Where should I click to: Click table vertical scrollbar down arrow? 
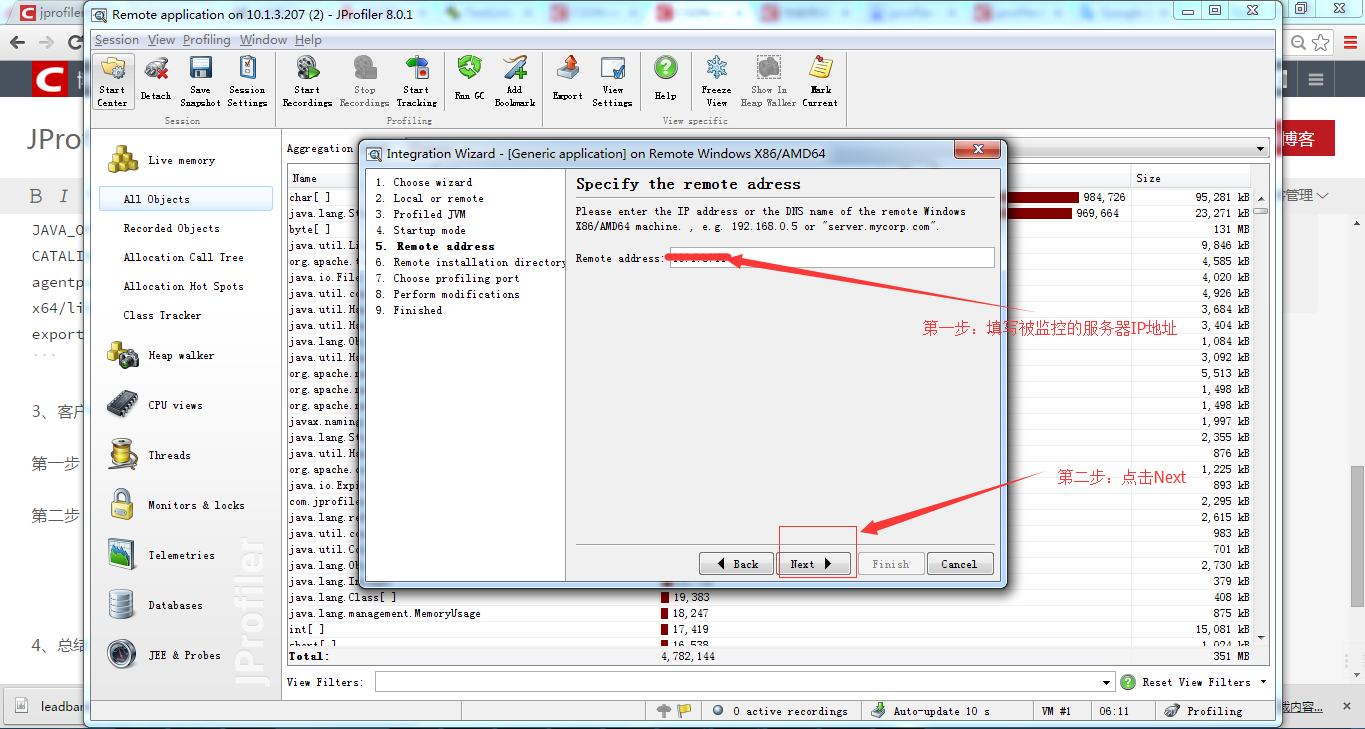point(1260,637)
